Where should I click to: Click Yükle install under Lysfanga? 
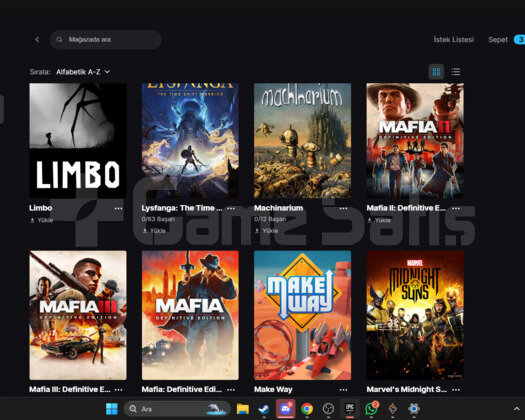click(x=154, y=230)
